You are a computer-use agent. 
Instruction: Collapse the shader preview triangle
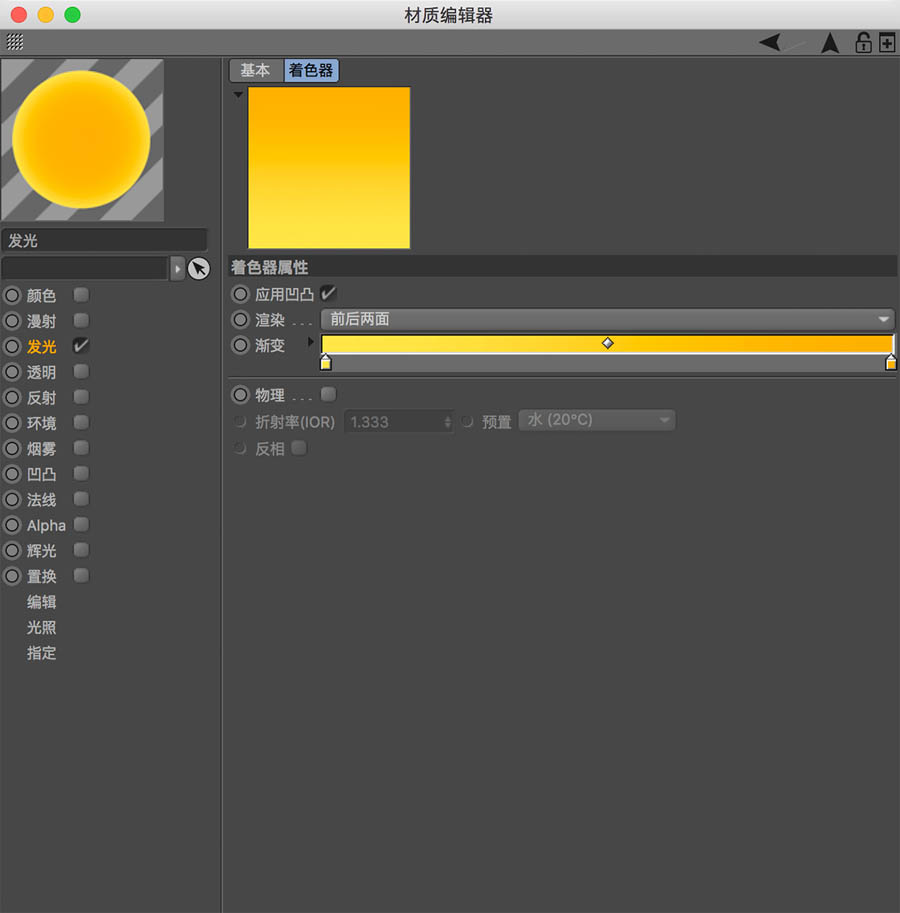(238, 95)
